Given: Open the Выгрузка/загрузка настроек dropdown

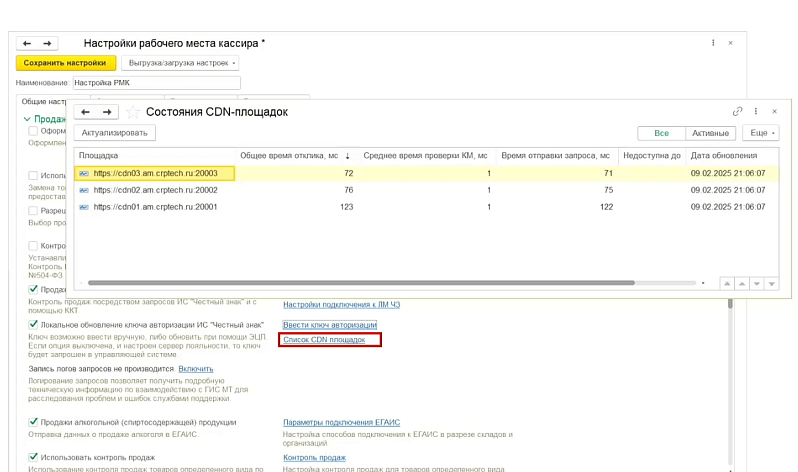Looking at the screenshot, I should pos(181,63).
